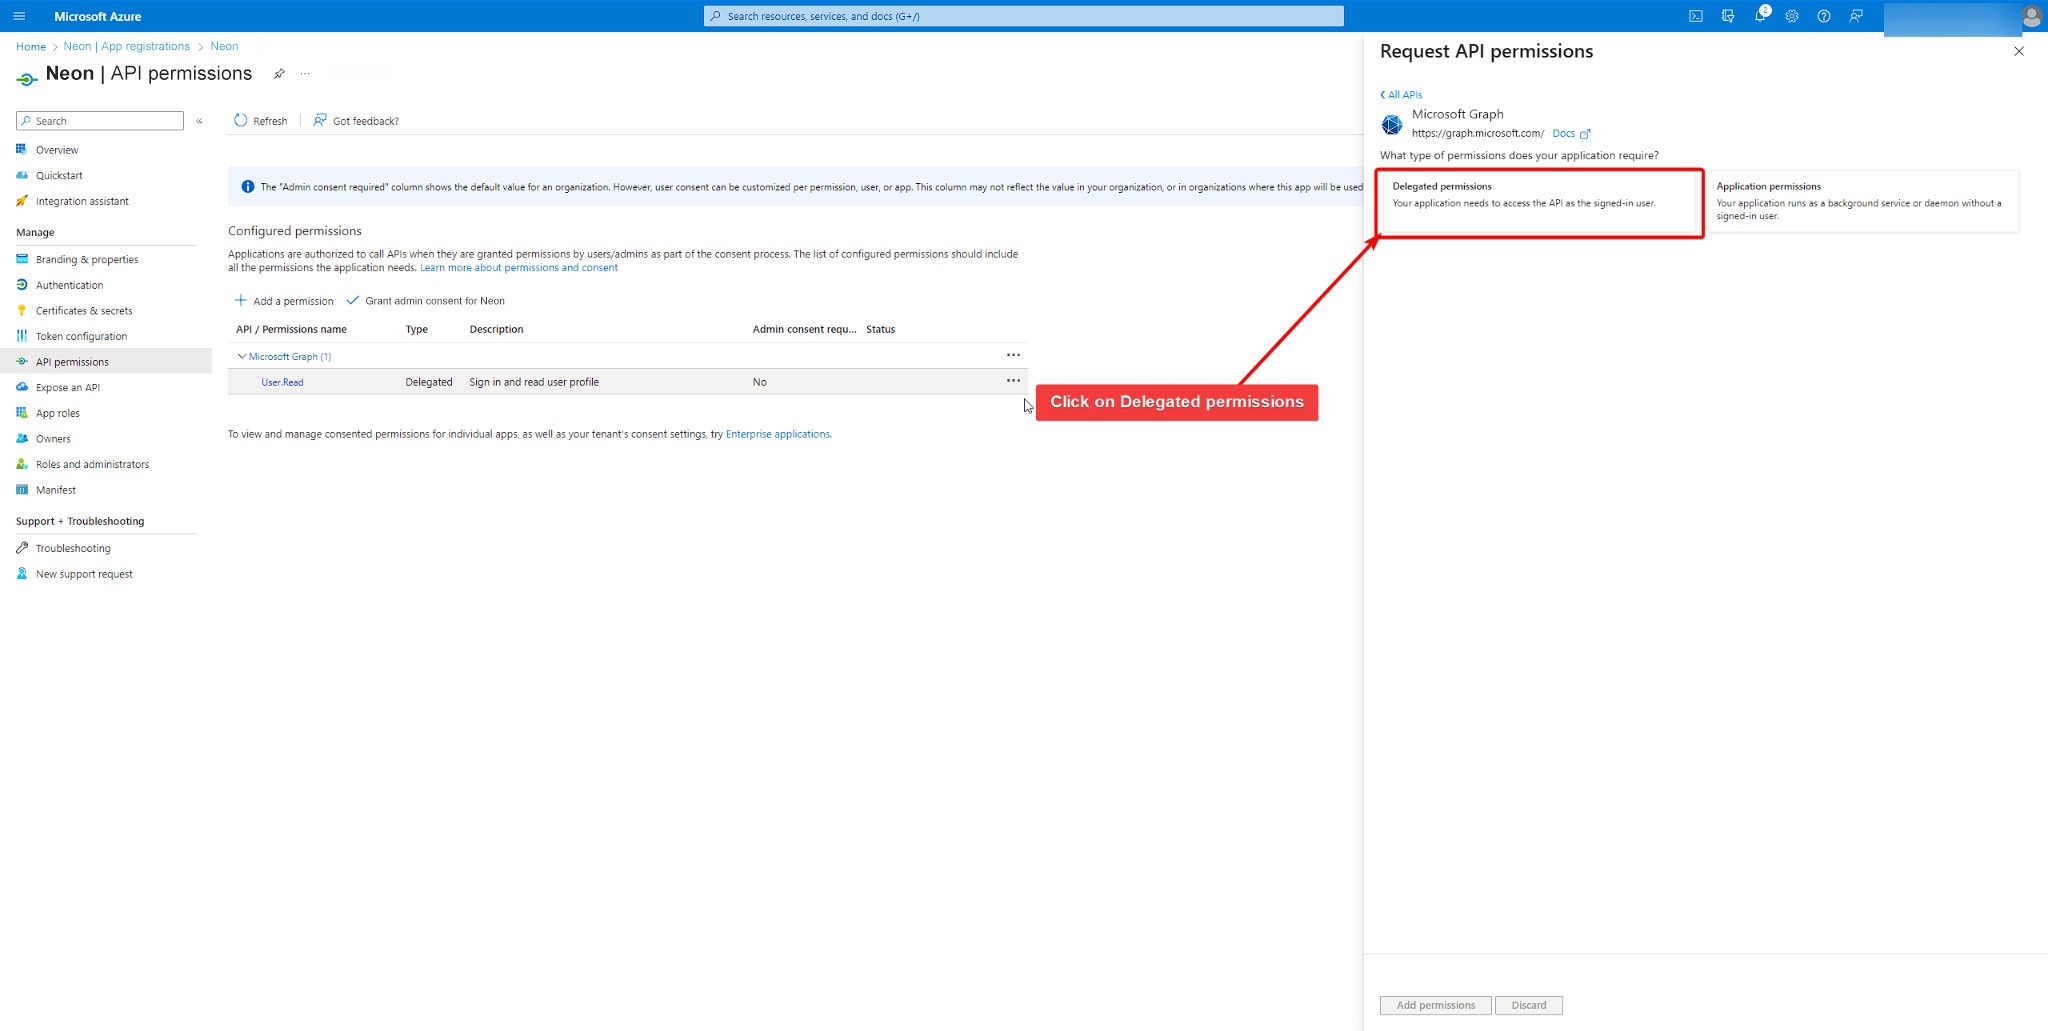Pin the Neon API permissions page
The height and width of the screenshot is (1031, 2048).
pyautogui.click(x=279, y=74)
